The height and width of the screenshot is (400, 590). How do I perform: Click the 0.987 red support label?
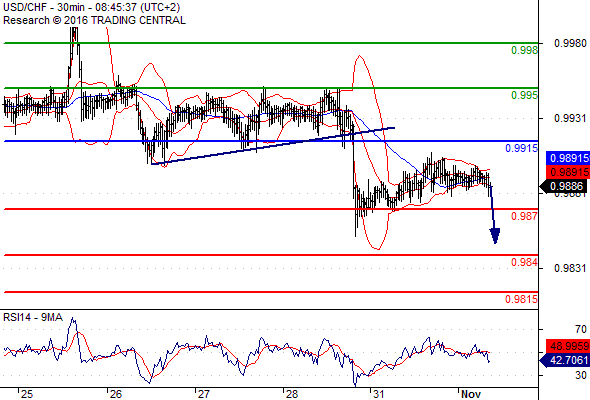pos(524,216)
